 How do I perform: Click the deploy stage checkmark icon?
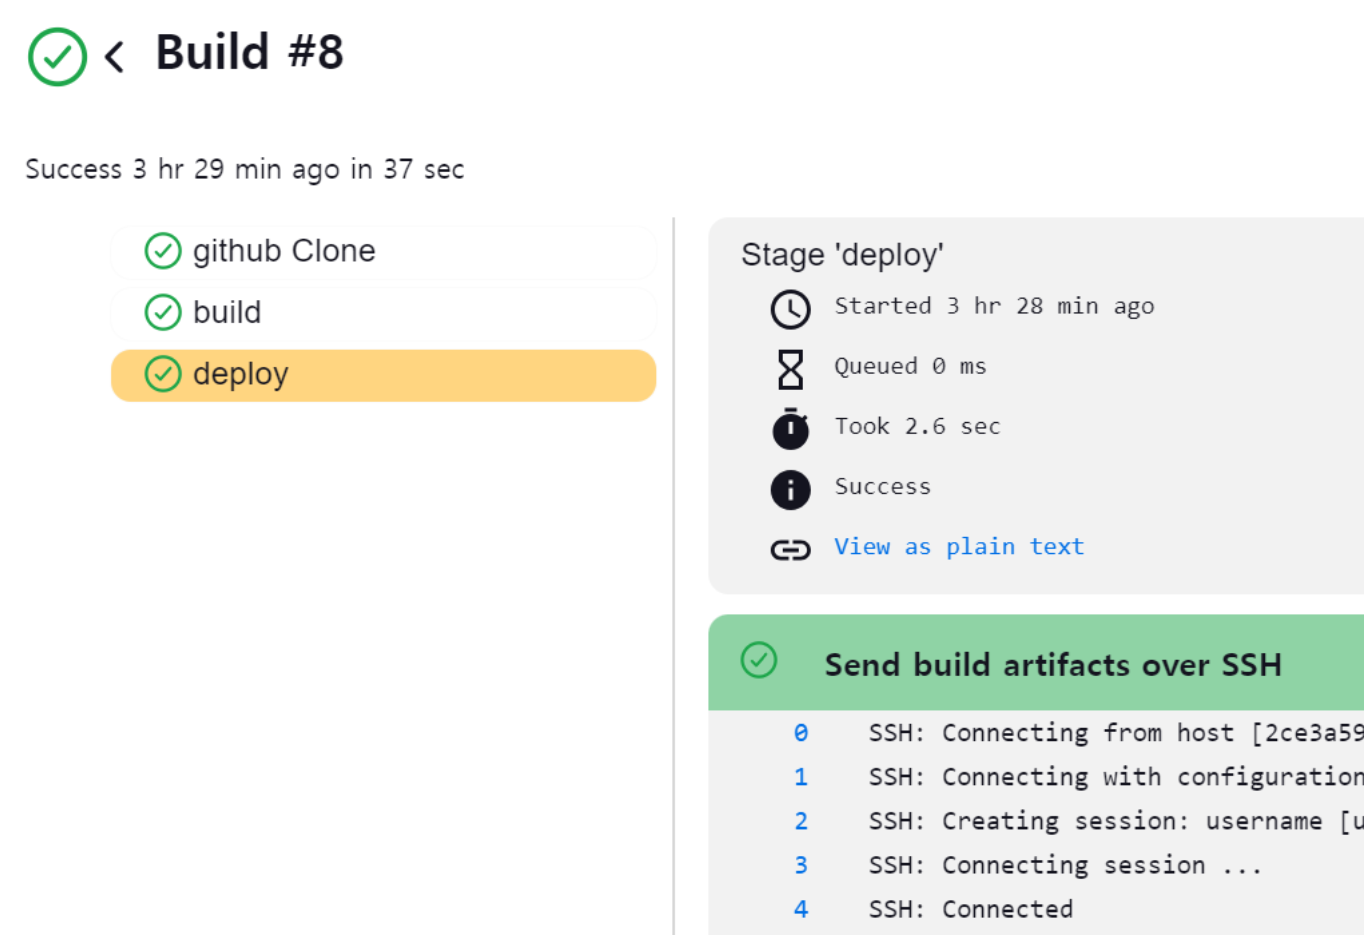(x=163, y=374)
